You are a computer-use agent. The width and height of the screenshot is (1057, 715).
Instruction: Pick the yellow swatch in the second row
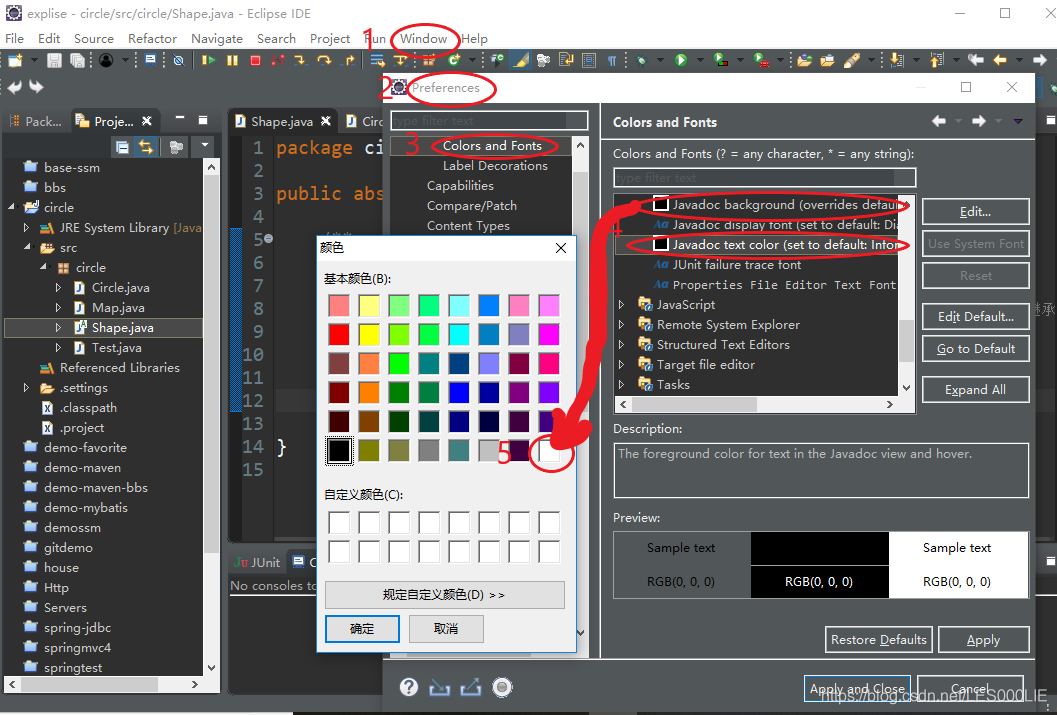pyautogui.click(x=369, y=334)
